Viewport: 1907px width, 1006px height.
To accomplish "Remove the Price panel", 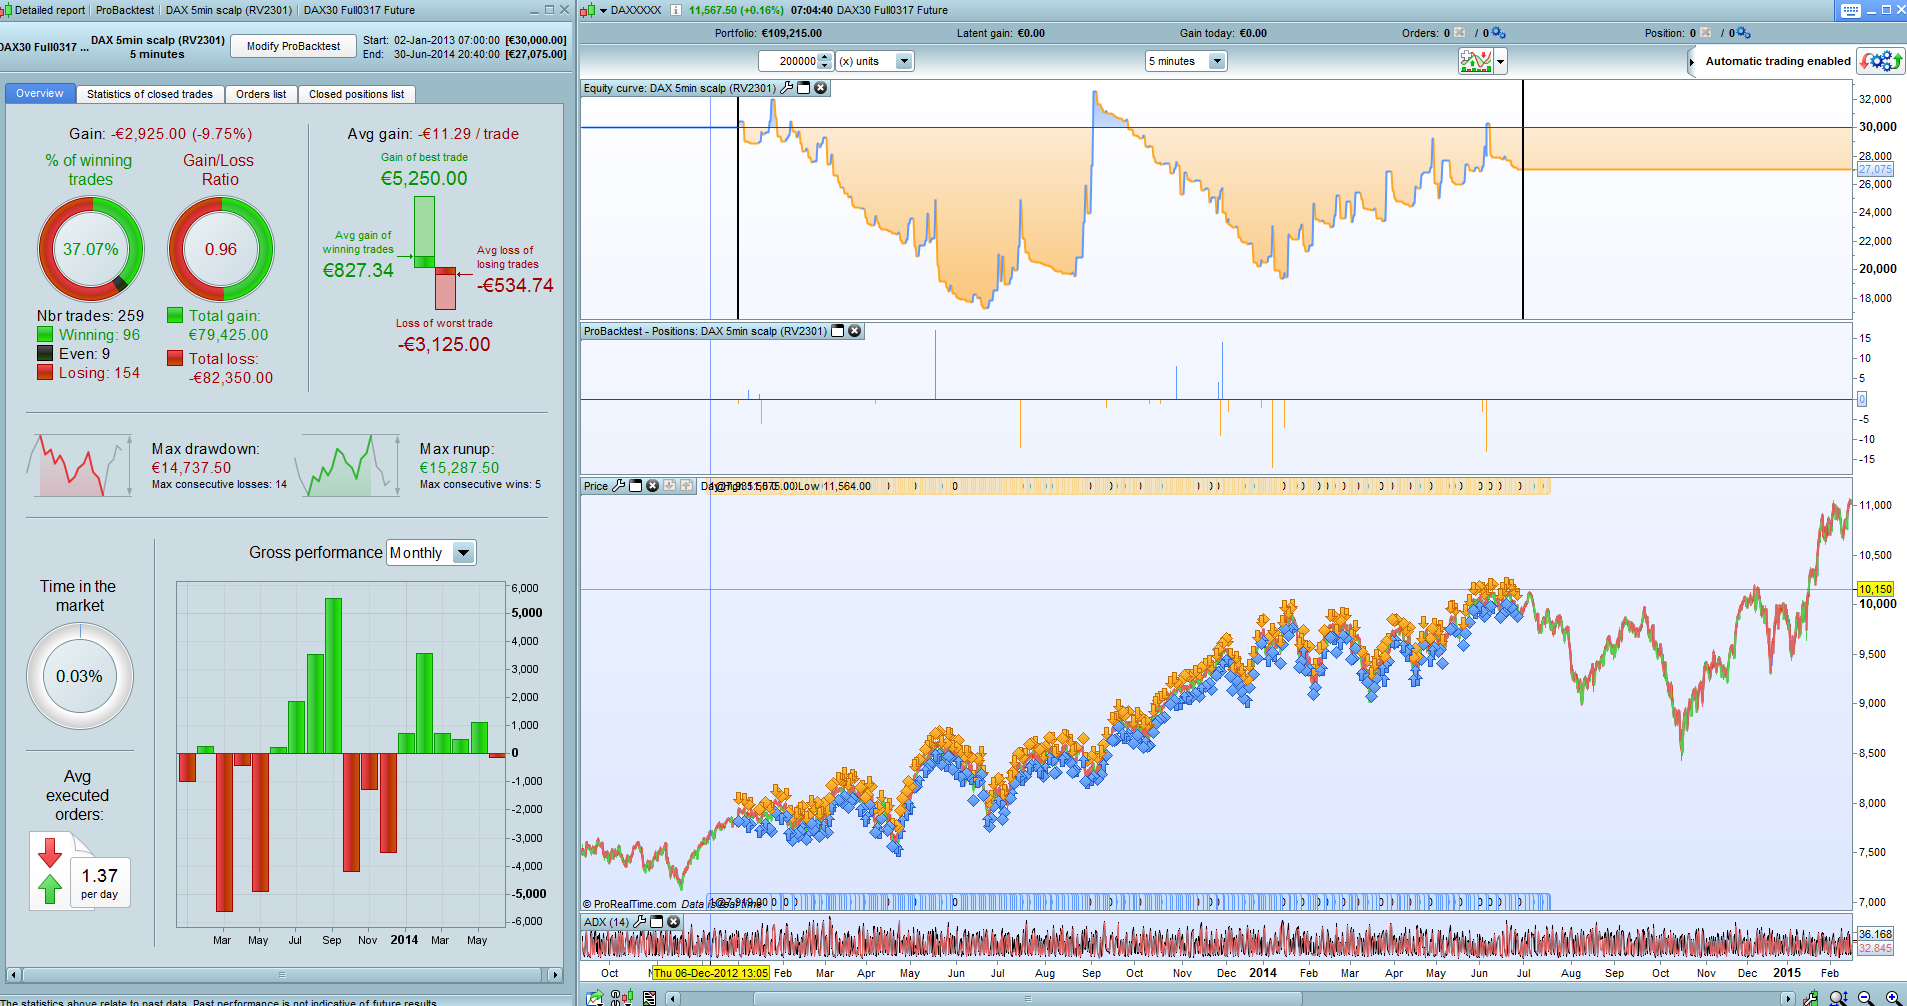I will coord(653,486).
